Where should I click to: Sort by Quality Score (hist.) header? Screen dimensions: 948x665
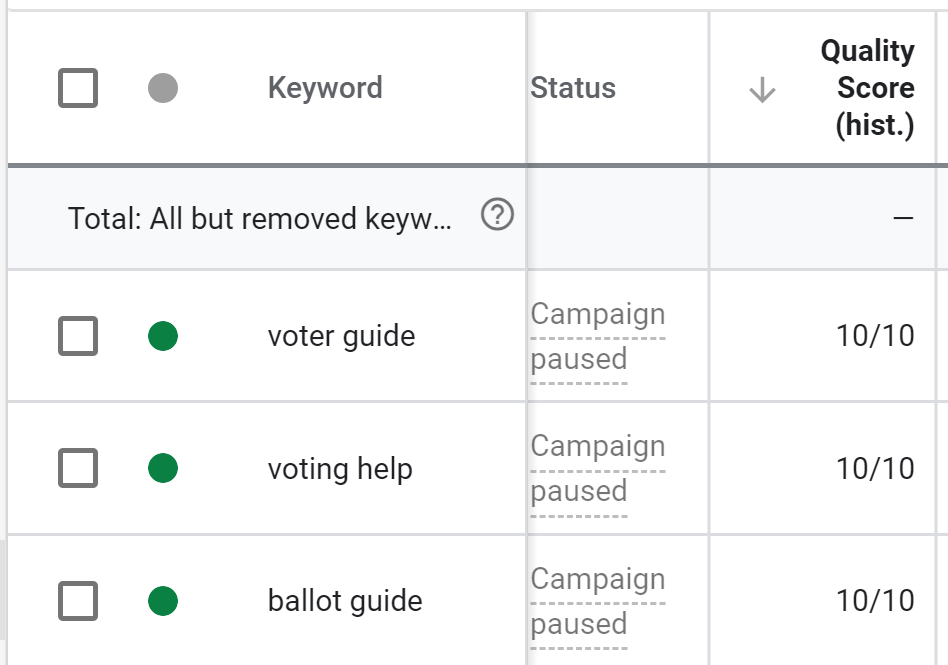tap(867, 88)
